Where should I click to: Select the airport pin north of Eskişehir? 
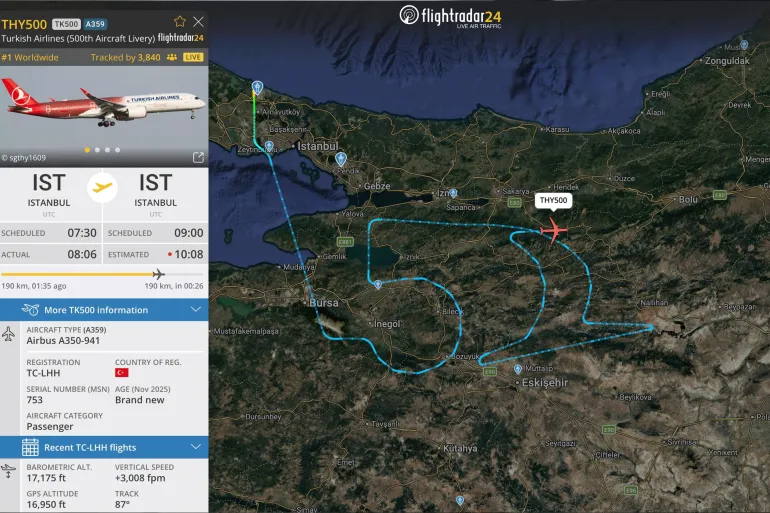point(517,368)
